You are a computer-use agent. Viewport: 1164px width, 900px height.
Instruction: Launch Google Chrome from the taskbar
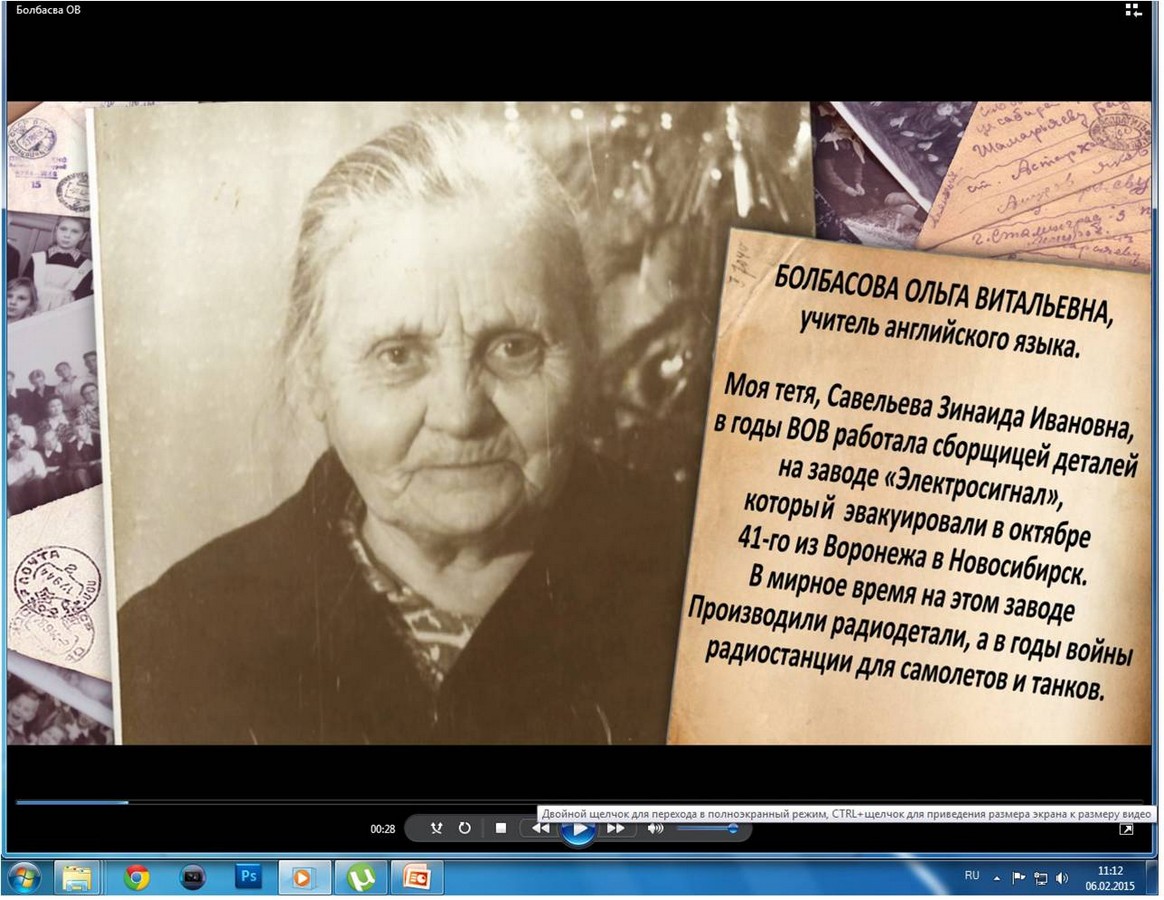[137, 877]
